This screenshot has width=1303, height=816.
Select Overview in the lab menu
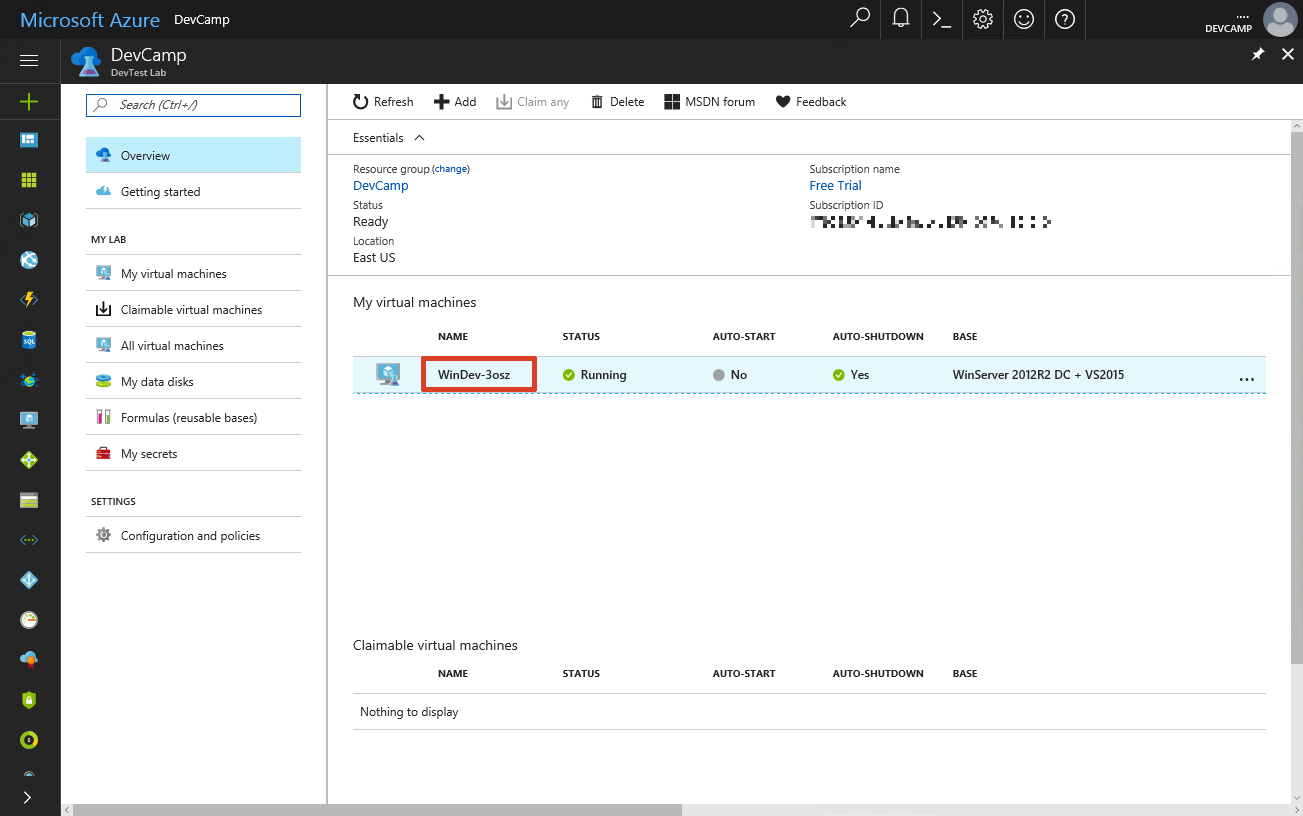[194, 155]
